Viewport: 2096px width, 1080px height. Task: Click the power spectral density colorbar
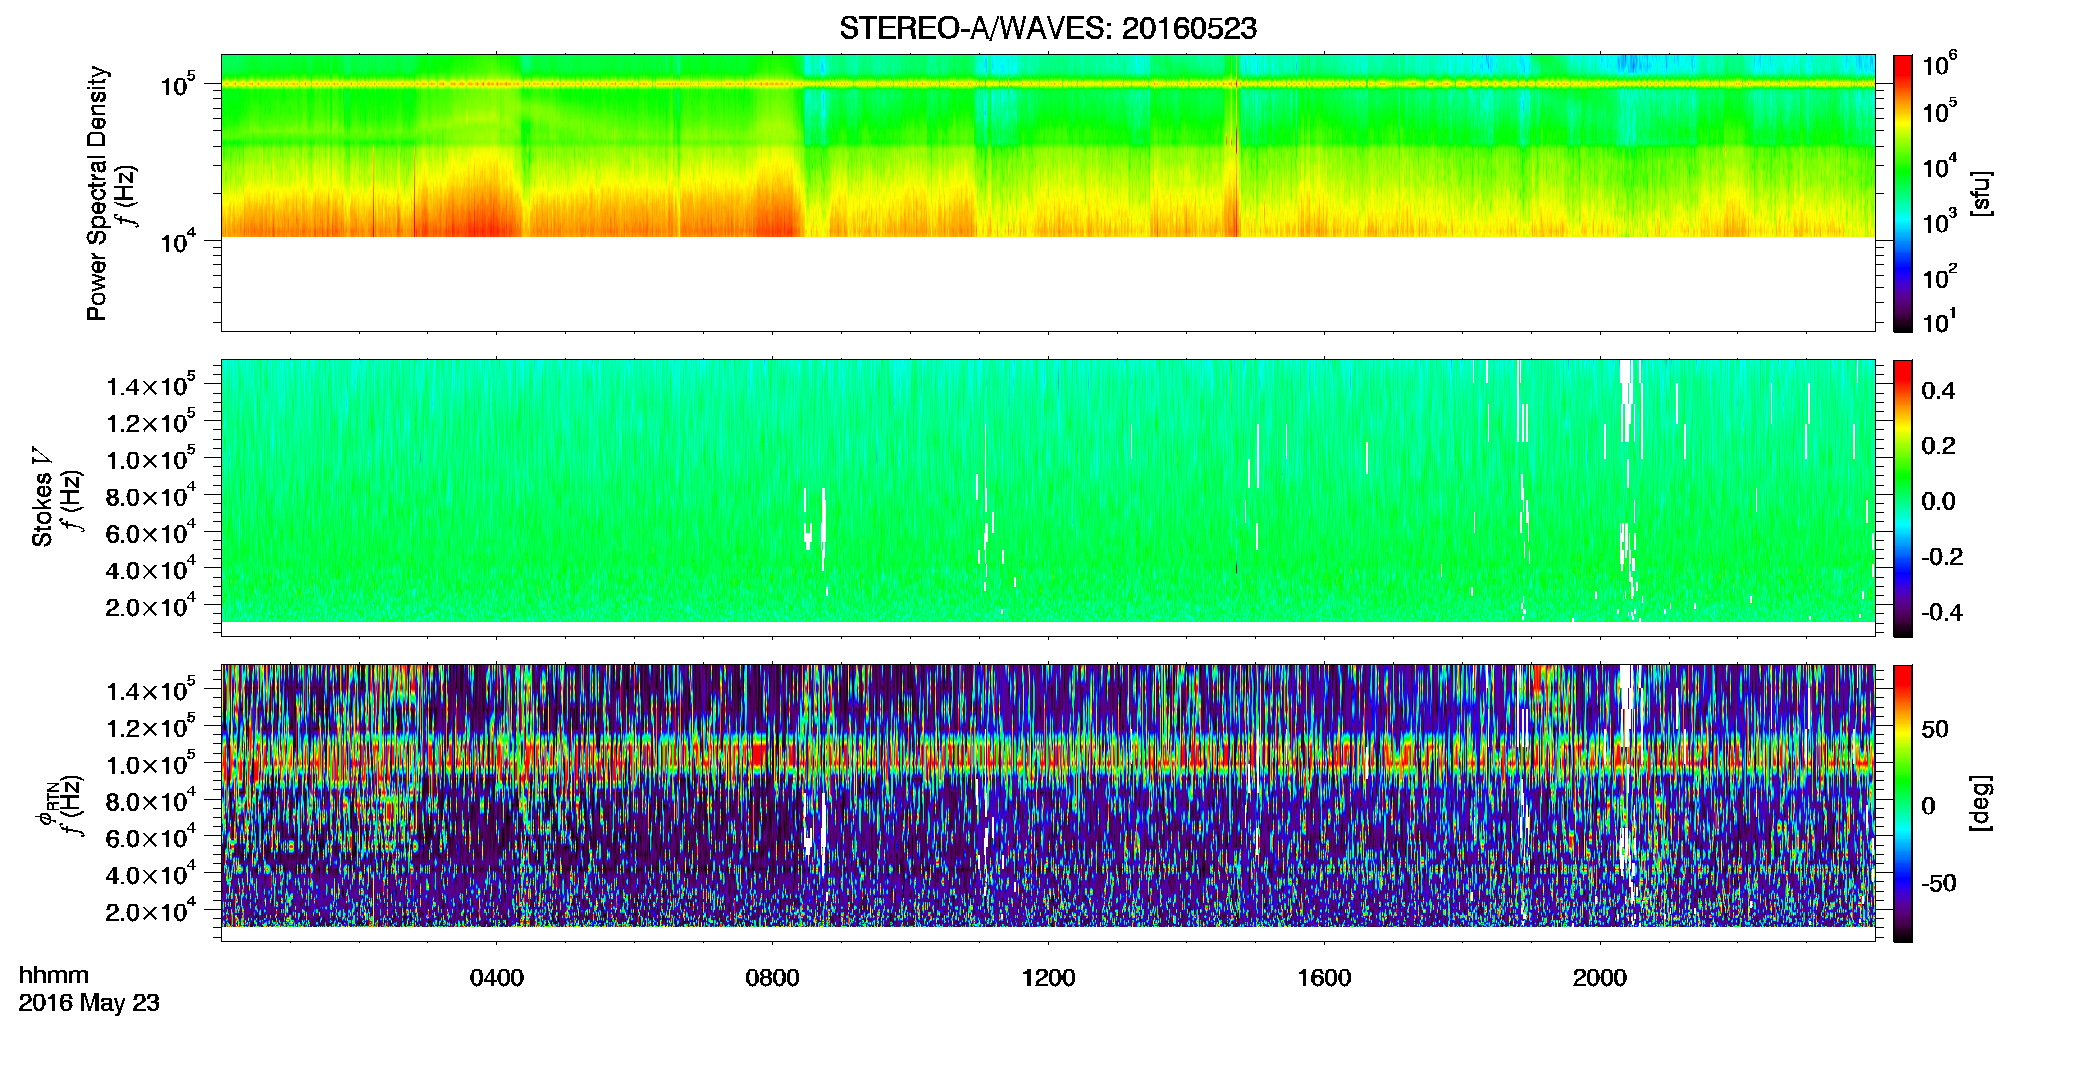tap(1903, 193)
